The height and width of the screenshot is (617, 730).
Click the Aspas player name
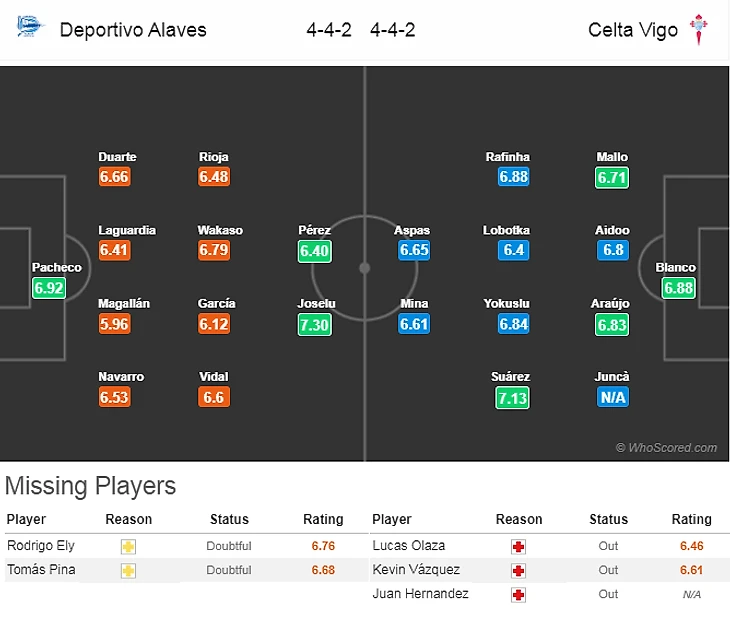(x=412, y=230)
